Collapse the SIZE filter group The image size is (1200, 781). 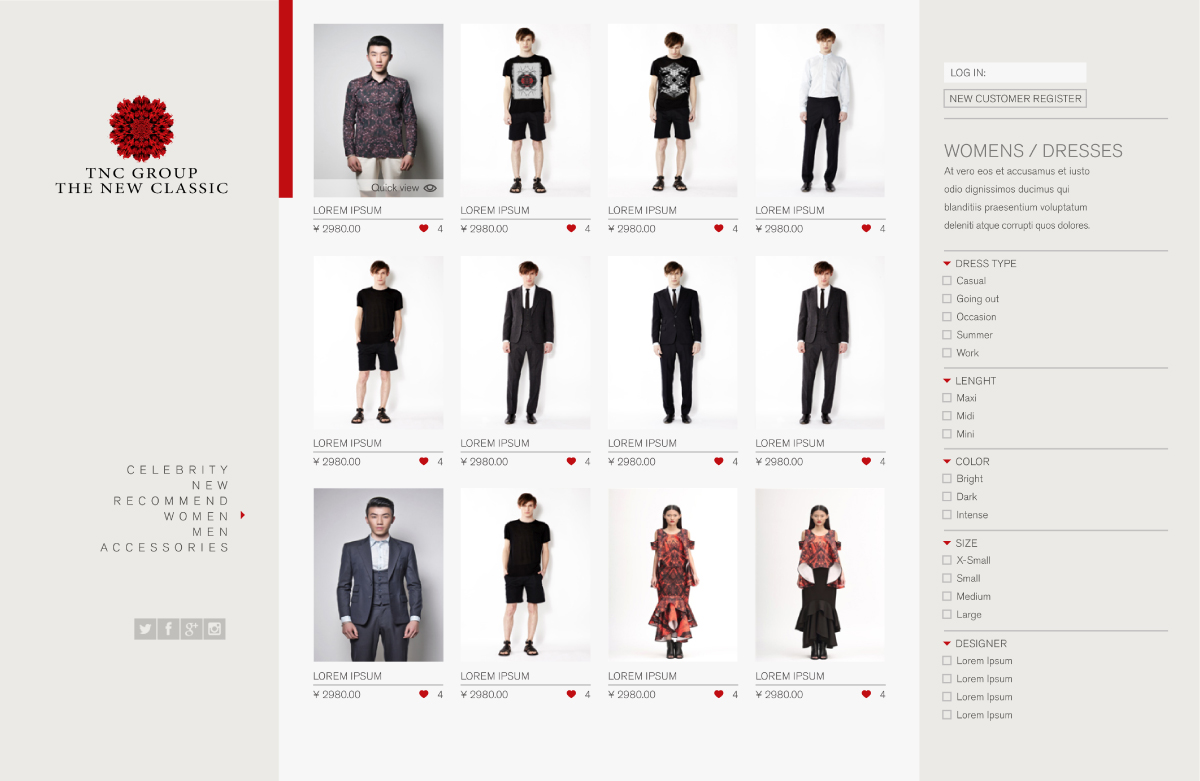click(947, 543)
